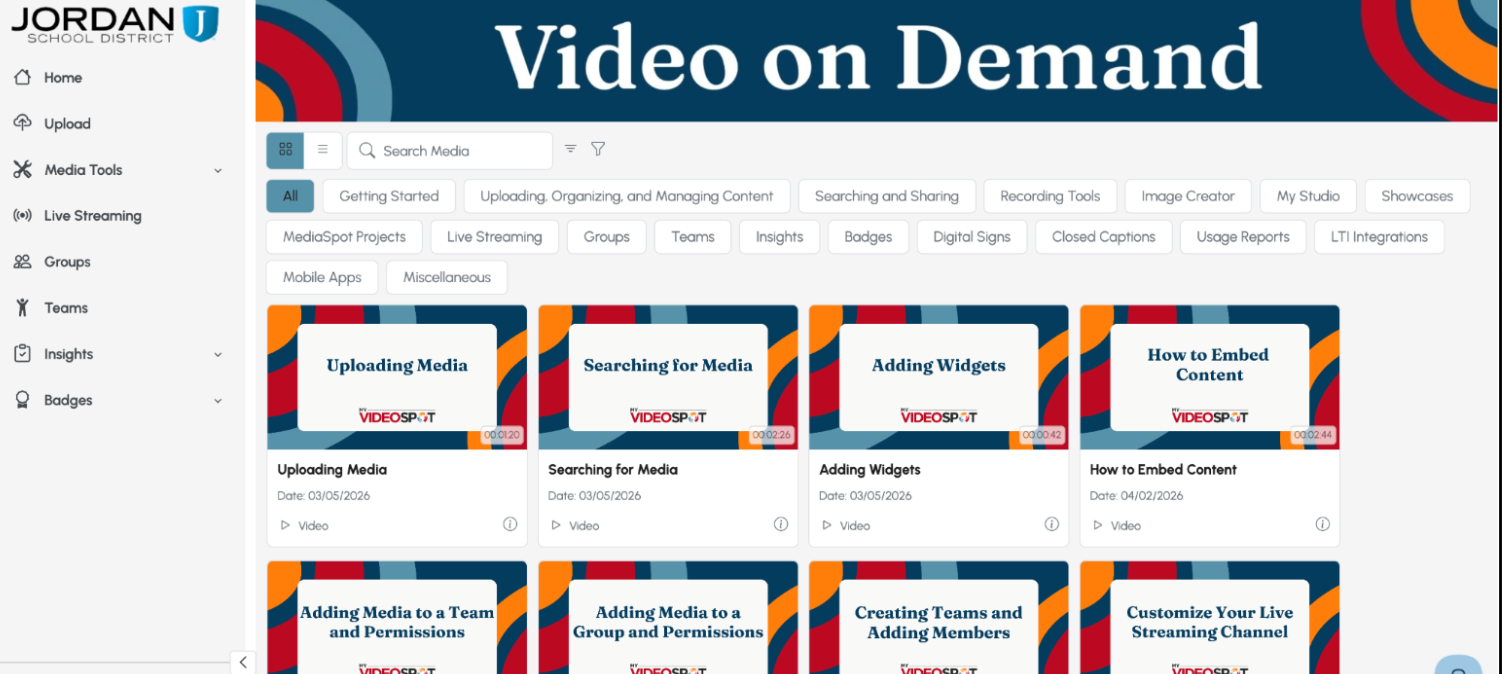Expand the Insights submenu chevron

coord(218,355)
